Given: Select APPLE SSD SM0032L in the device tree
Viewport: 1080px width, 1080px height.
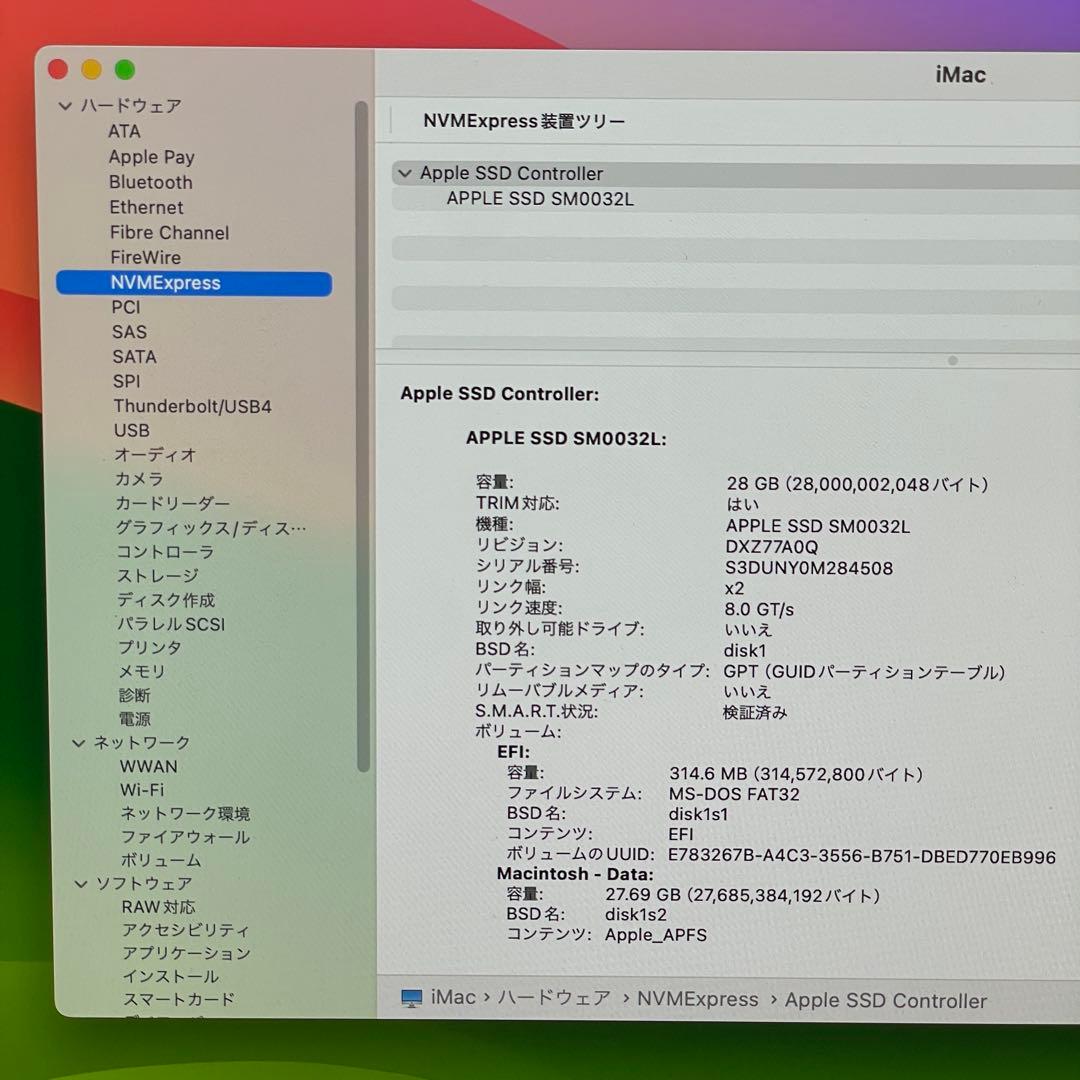Looking at the screenshot, I should coord(538,198).
